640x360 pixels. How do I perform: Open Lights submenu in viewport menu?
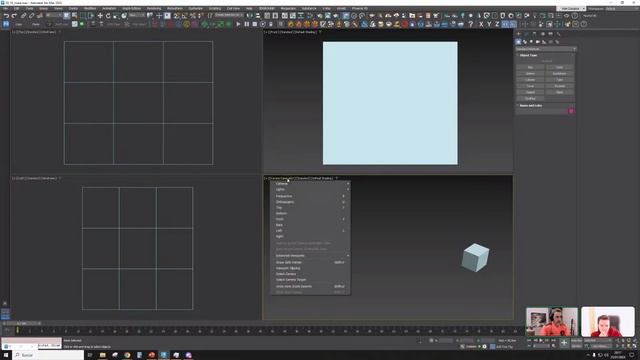pyautogui.click(x=310, y=189)
